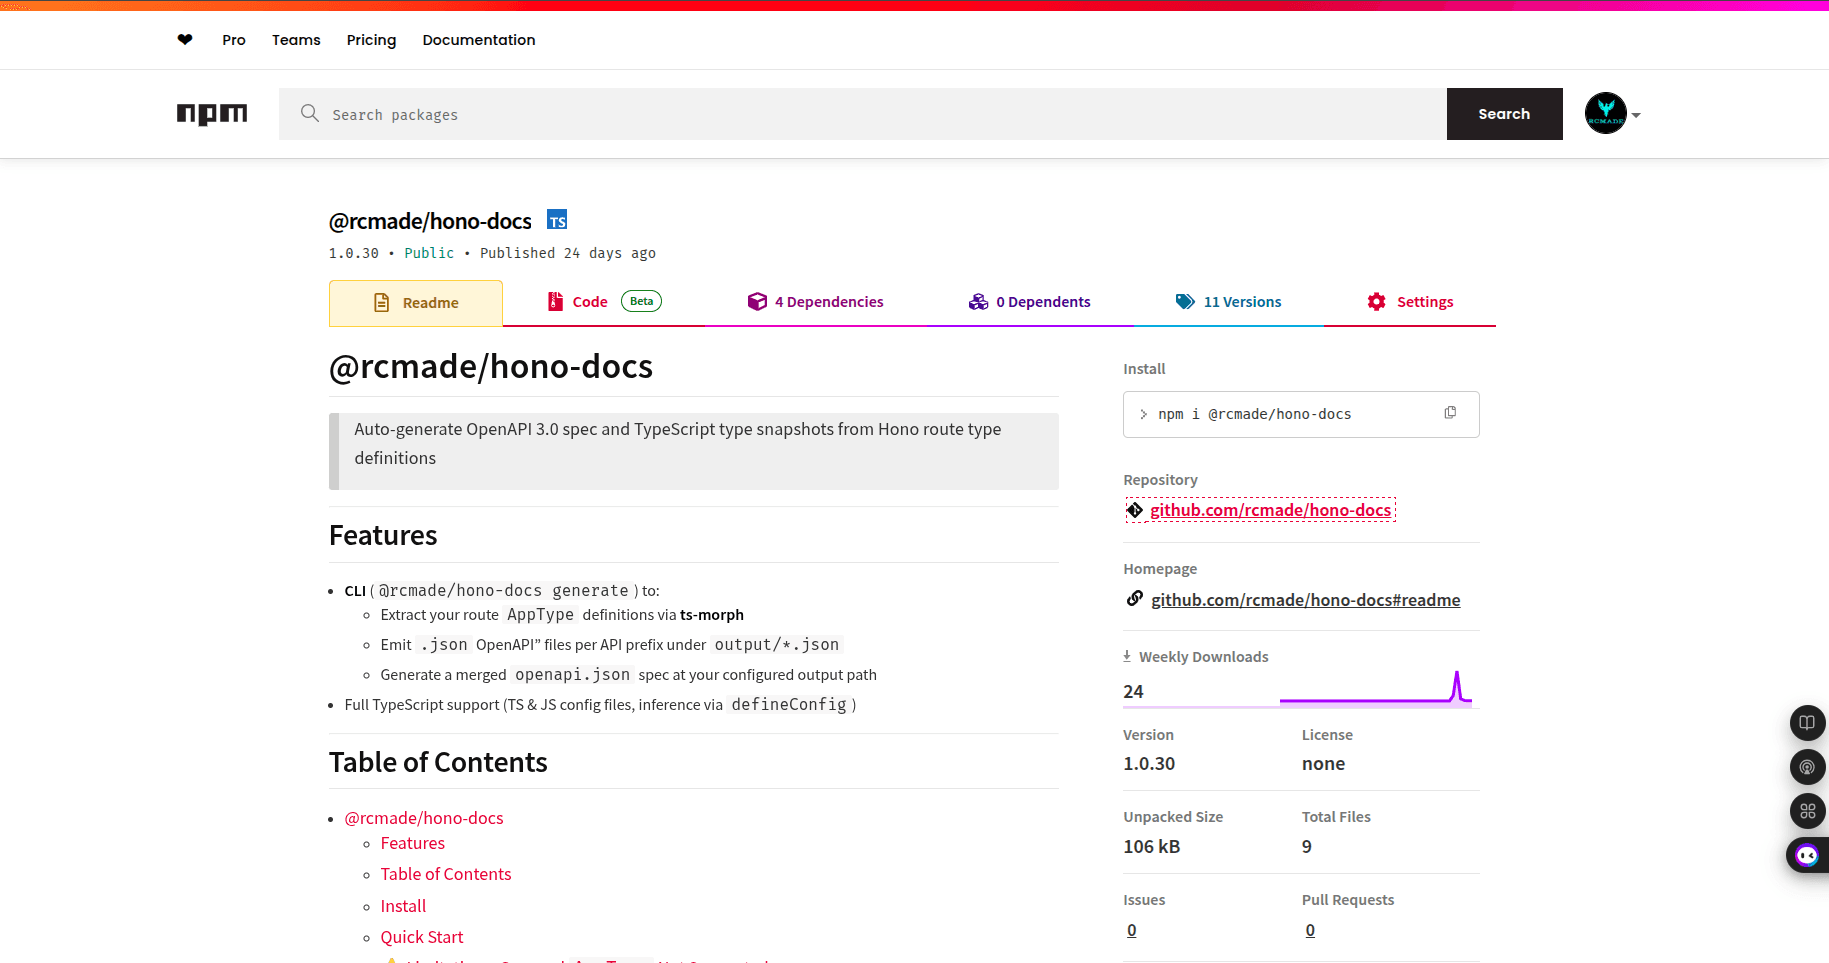Open the chat assistant widget at screen edge
1829x963 pixels.
pyautogui.click(x=1807, y=855)
